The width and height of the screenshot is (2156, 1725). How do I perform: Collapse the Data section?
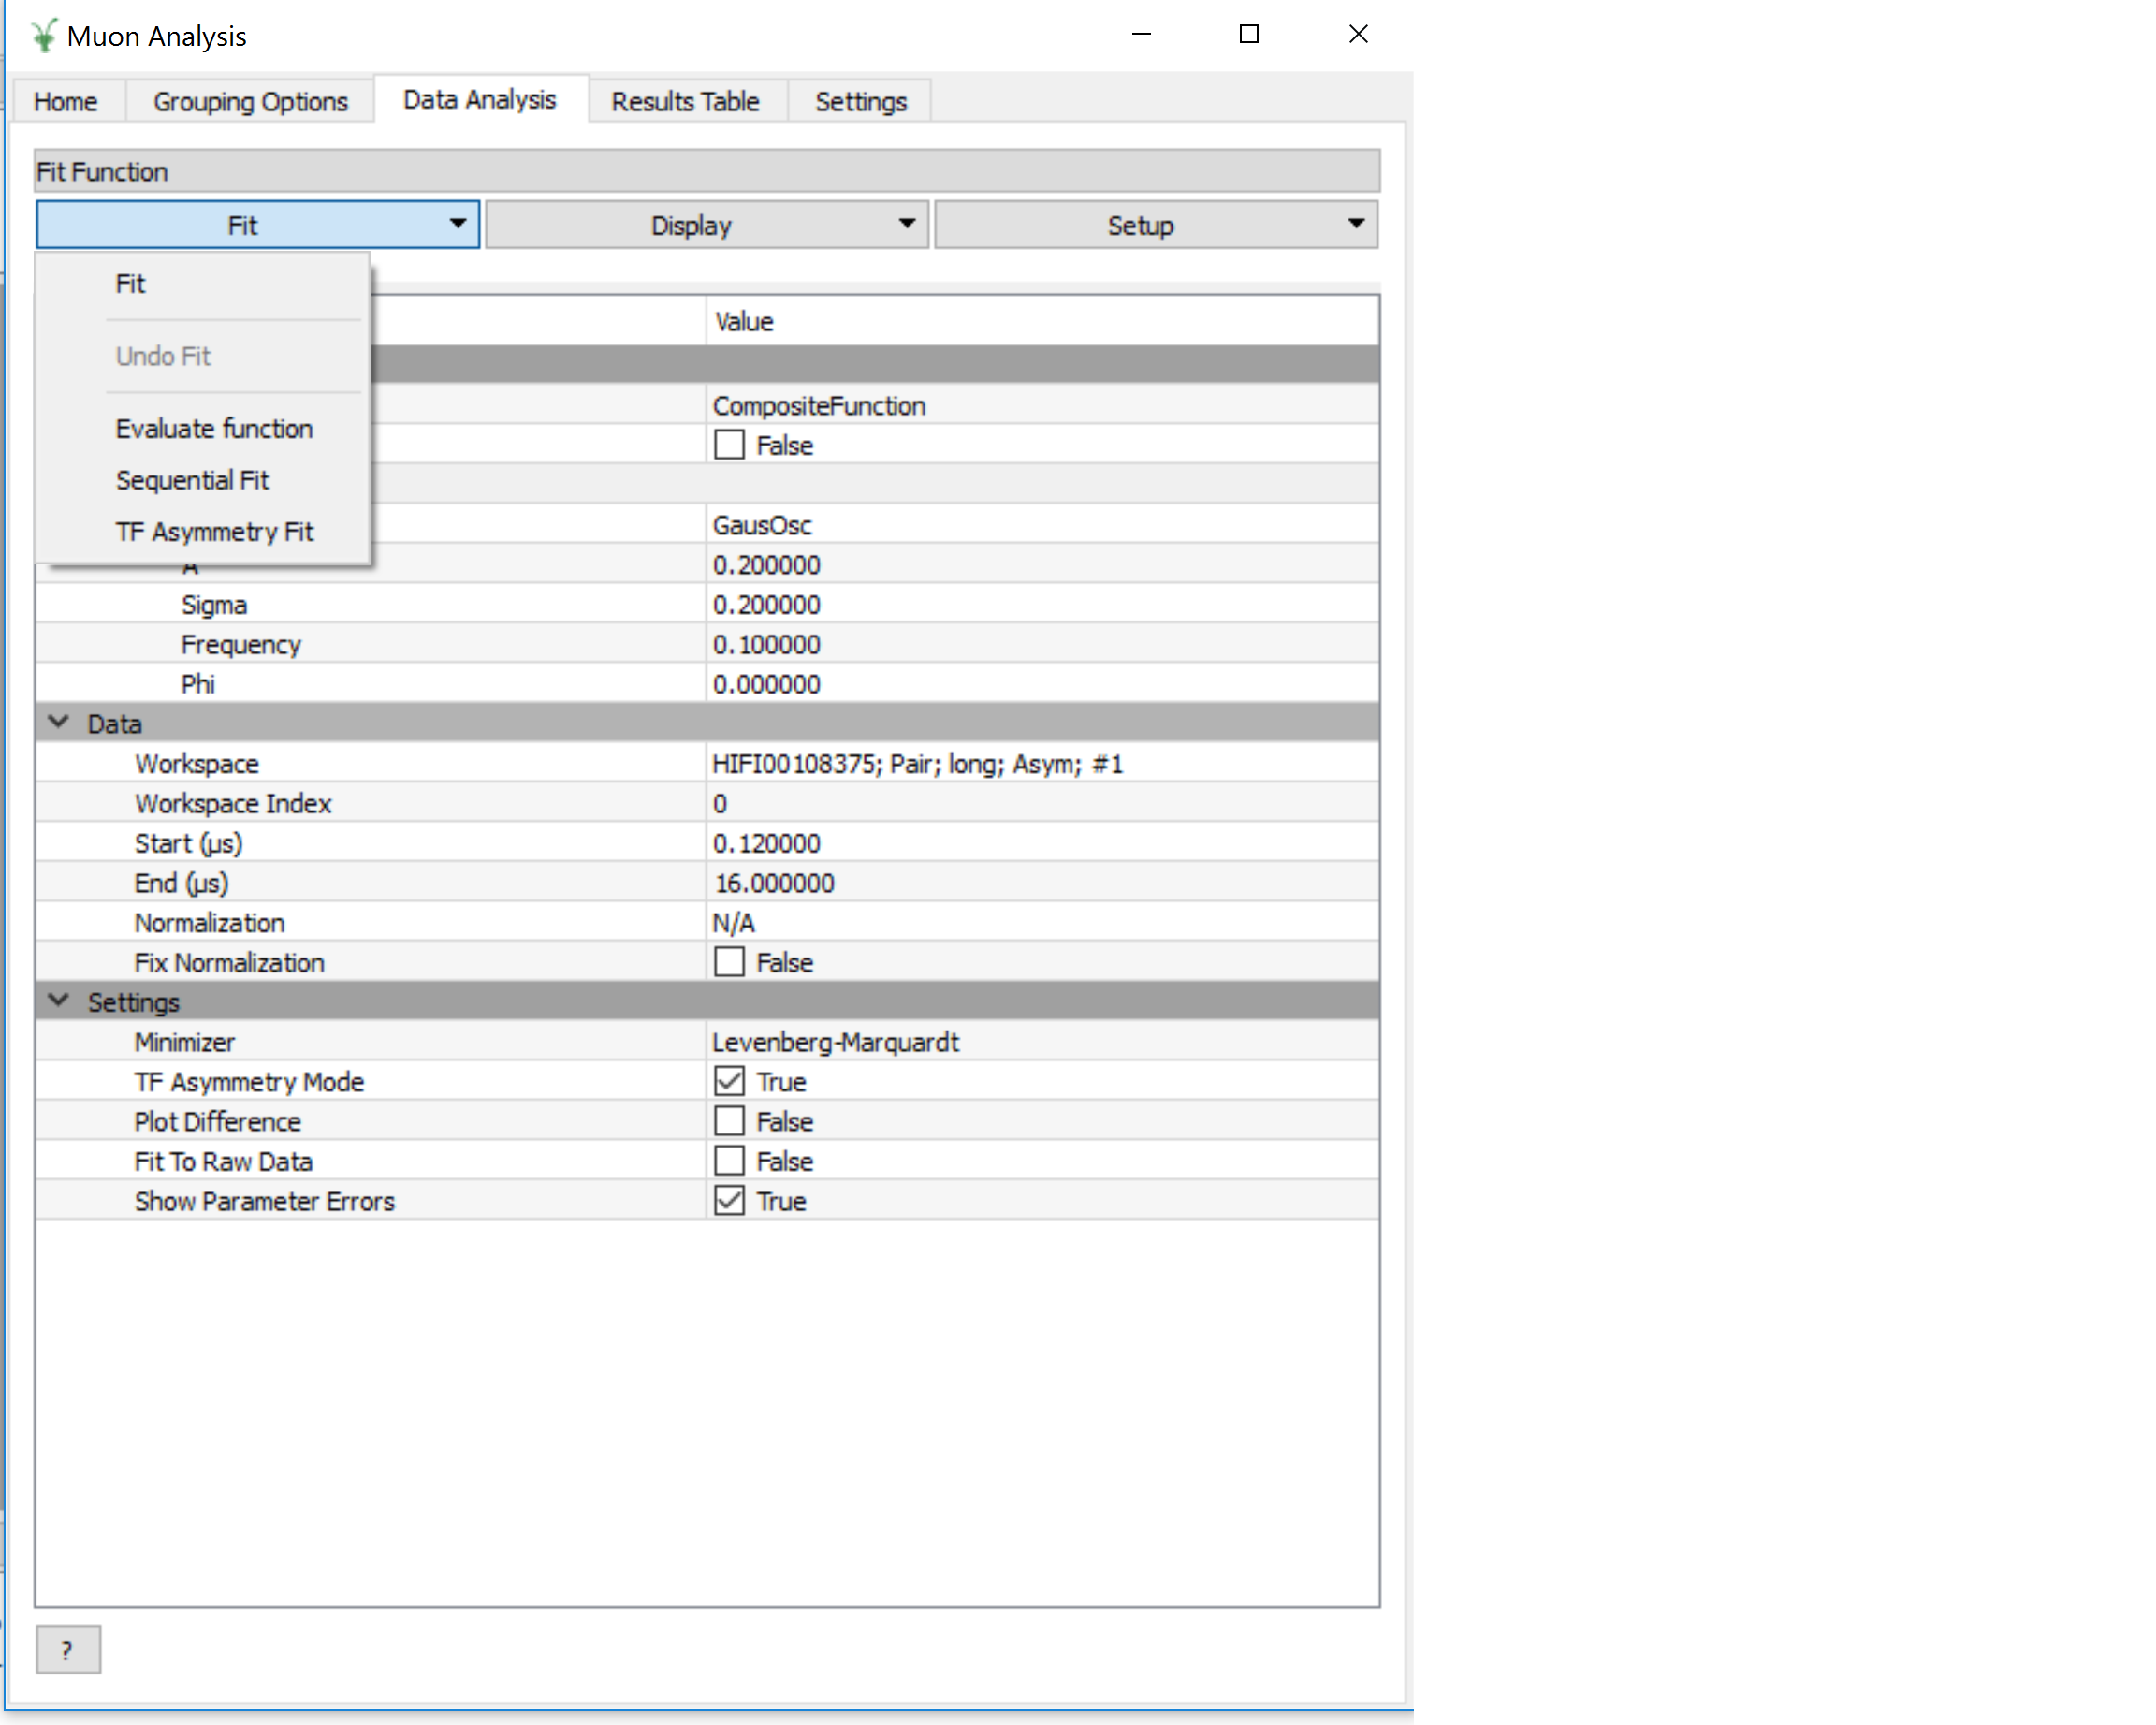click(x=59, y=723)
